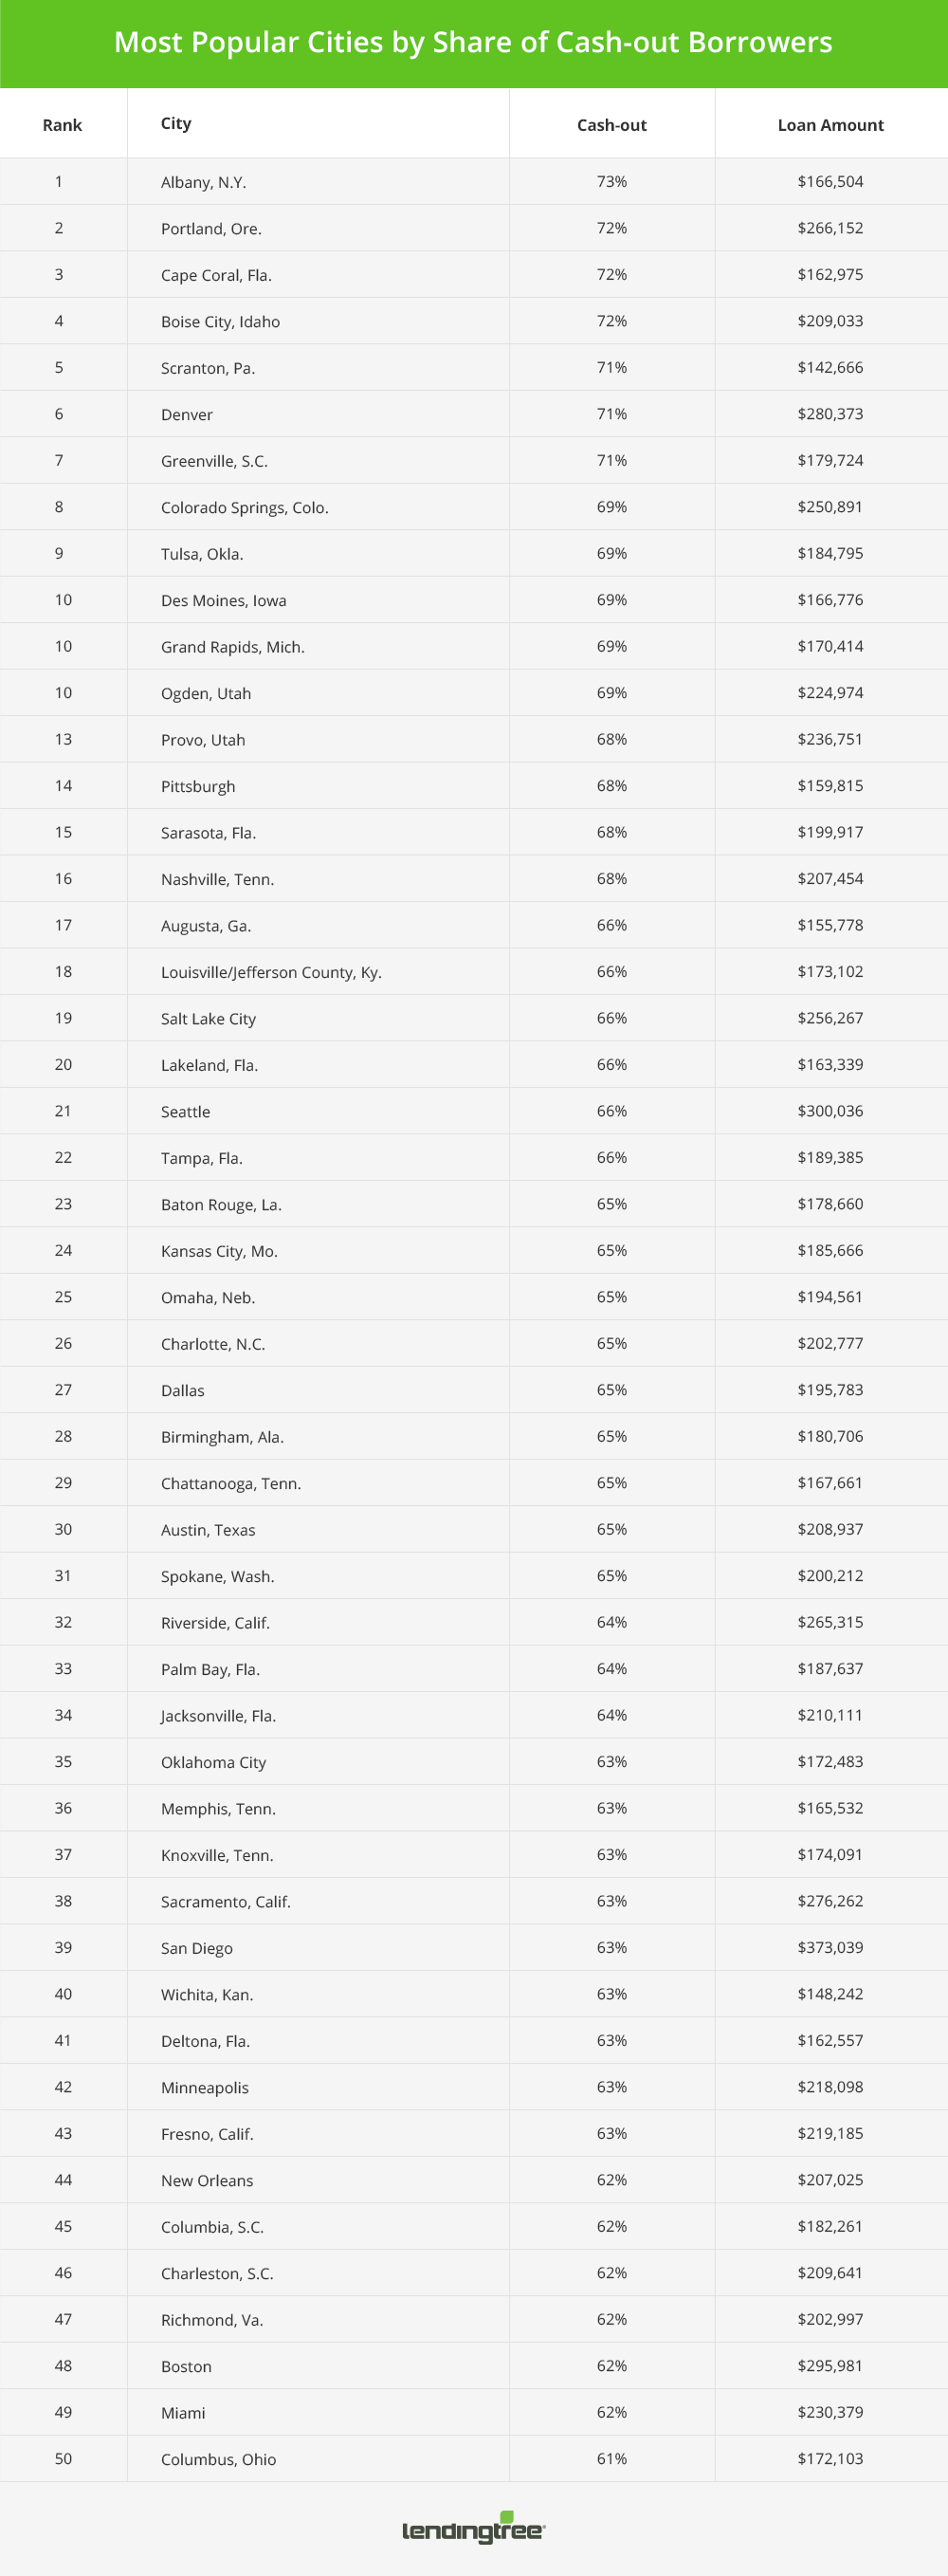Select the Minneapolis city cell
Screen dimensions: 948x2576
(204, 2087)
